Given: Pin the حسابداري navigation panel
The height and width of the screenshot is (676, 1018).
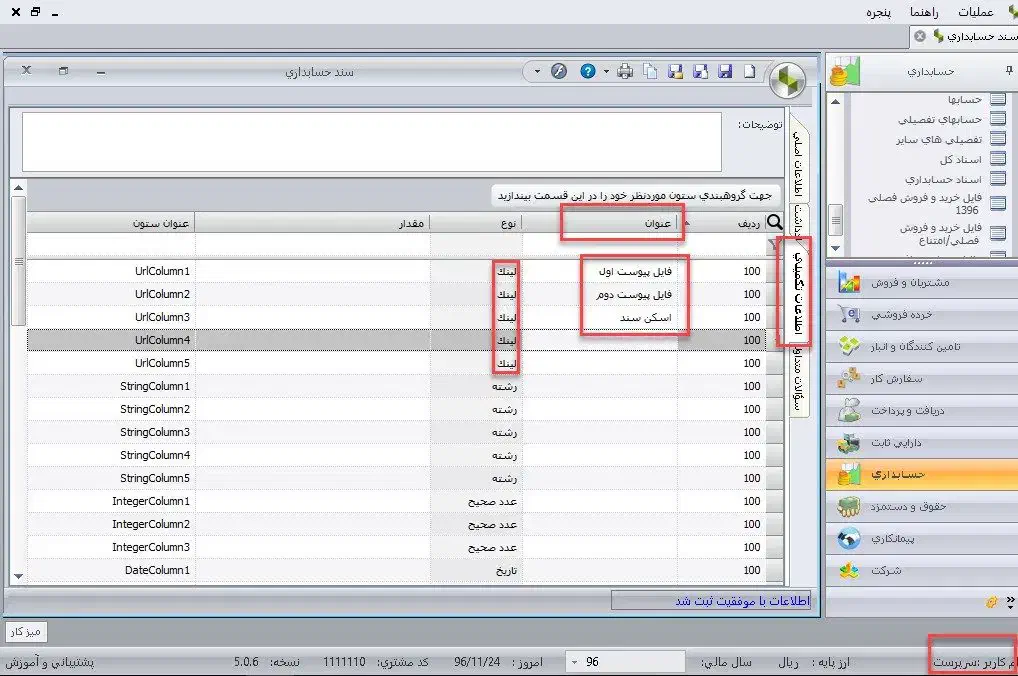Looking at the screenshot, I should [1007, 72].
